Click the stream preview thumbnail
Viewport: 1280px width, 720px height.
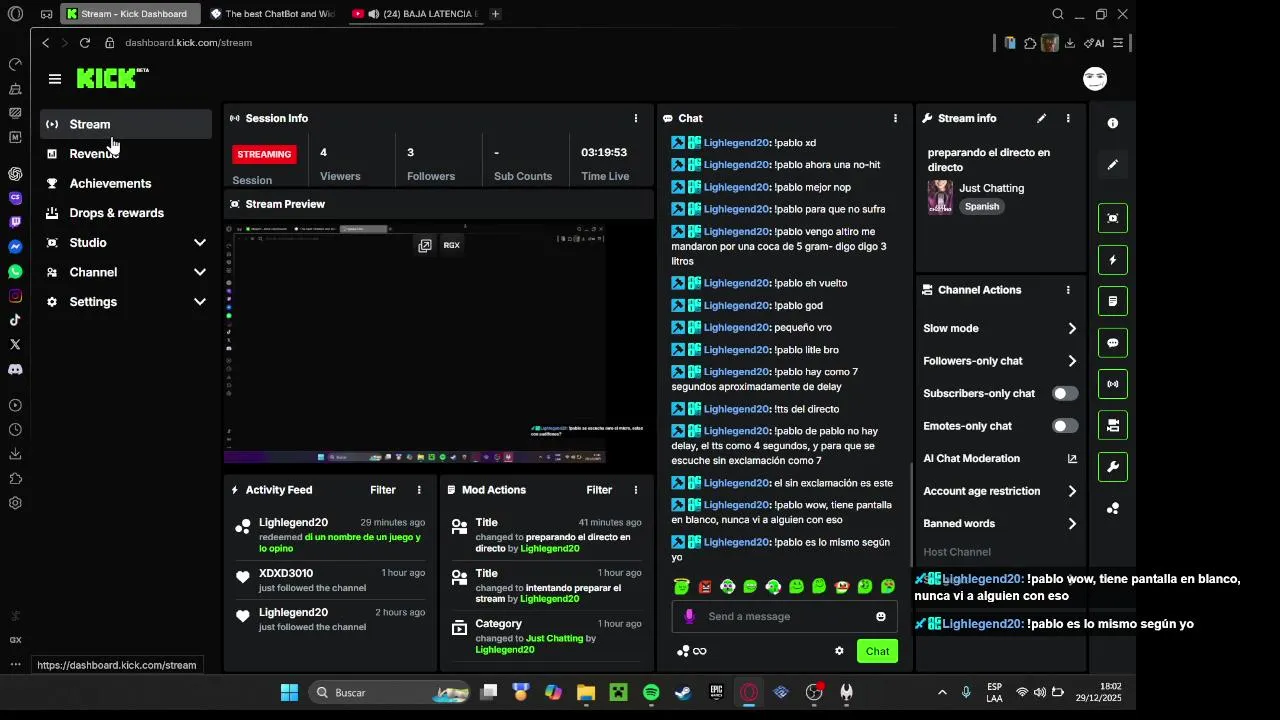point(415,343)
